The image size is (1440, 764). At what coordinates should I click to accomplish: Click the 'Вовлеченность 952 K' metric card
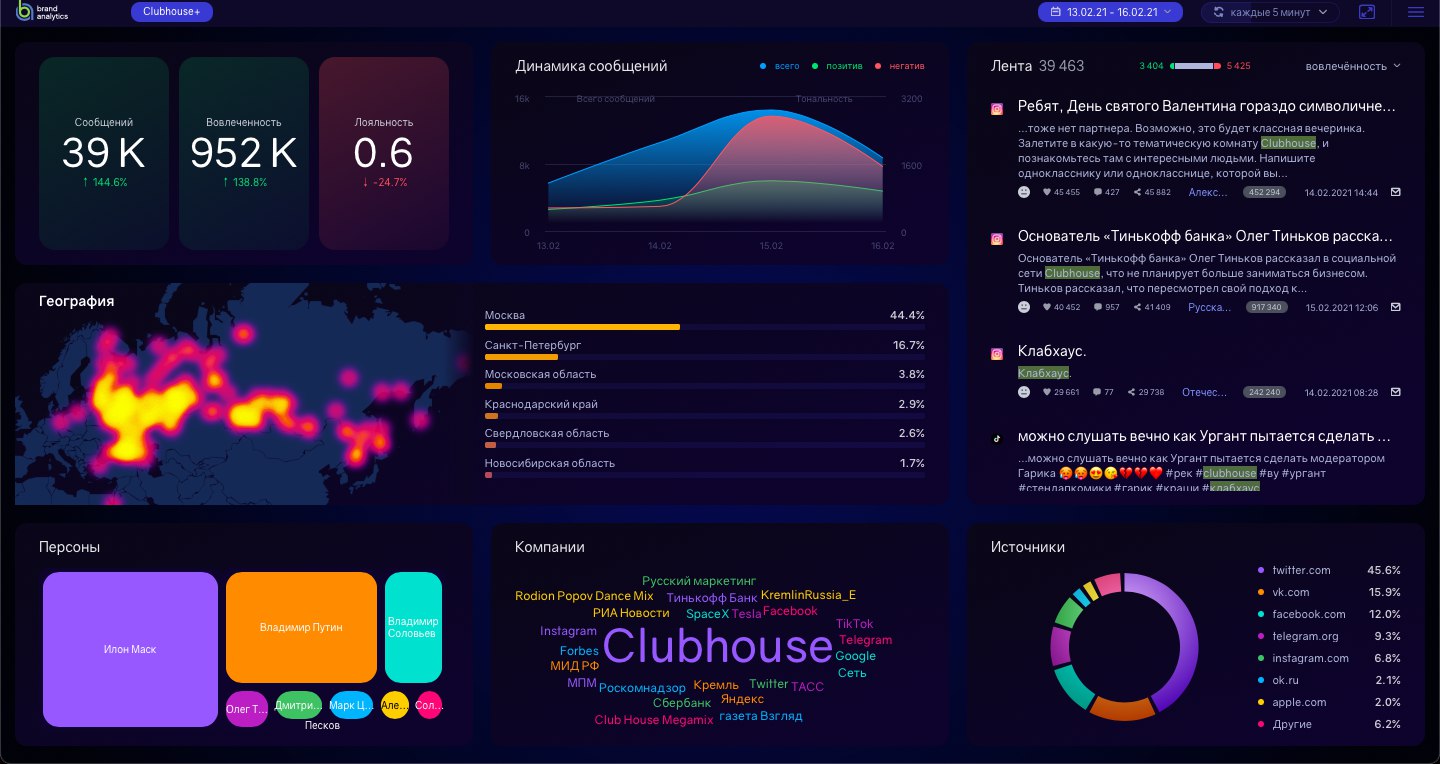(x=244, y=153)
